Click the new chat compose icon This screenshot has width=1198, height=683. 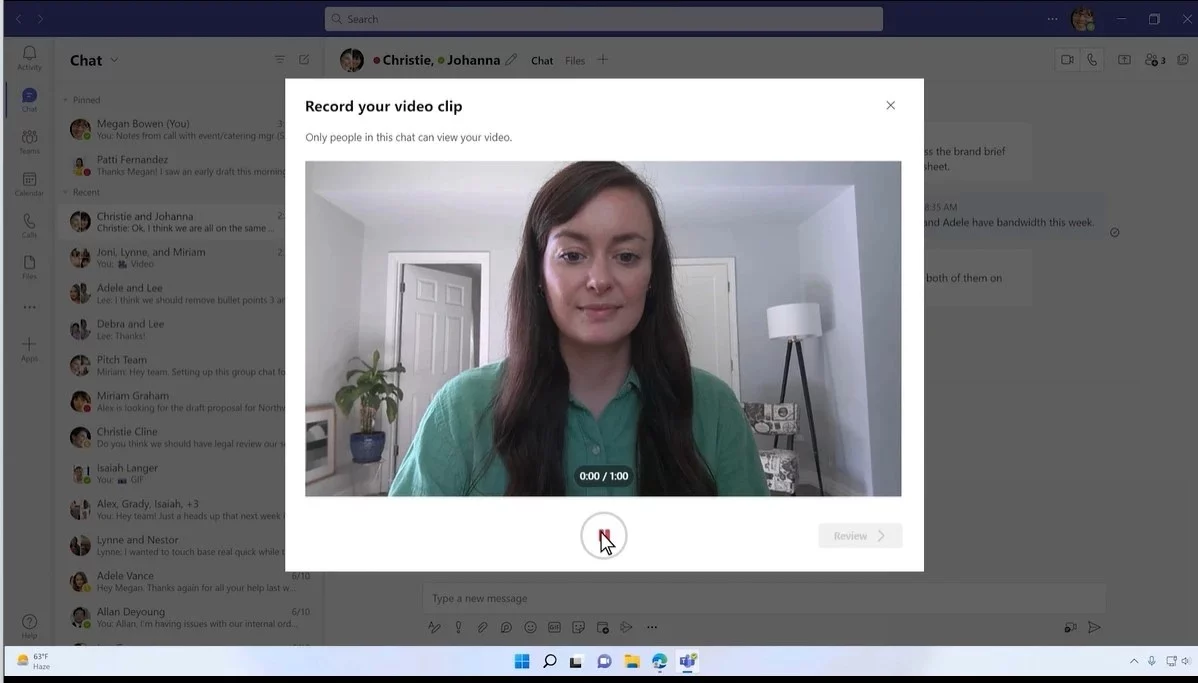pyautogui.click(x=304, y=60)
